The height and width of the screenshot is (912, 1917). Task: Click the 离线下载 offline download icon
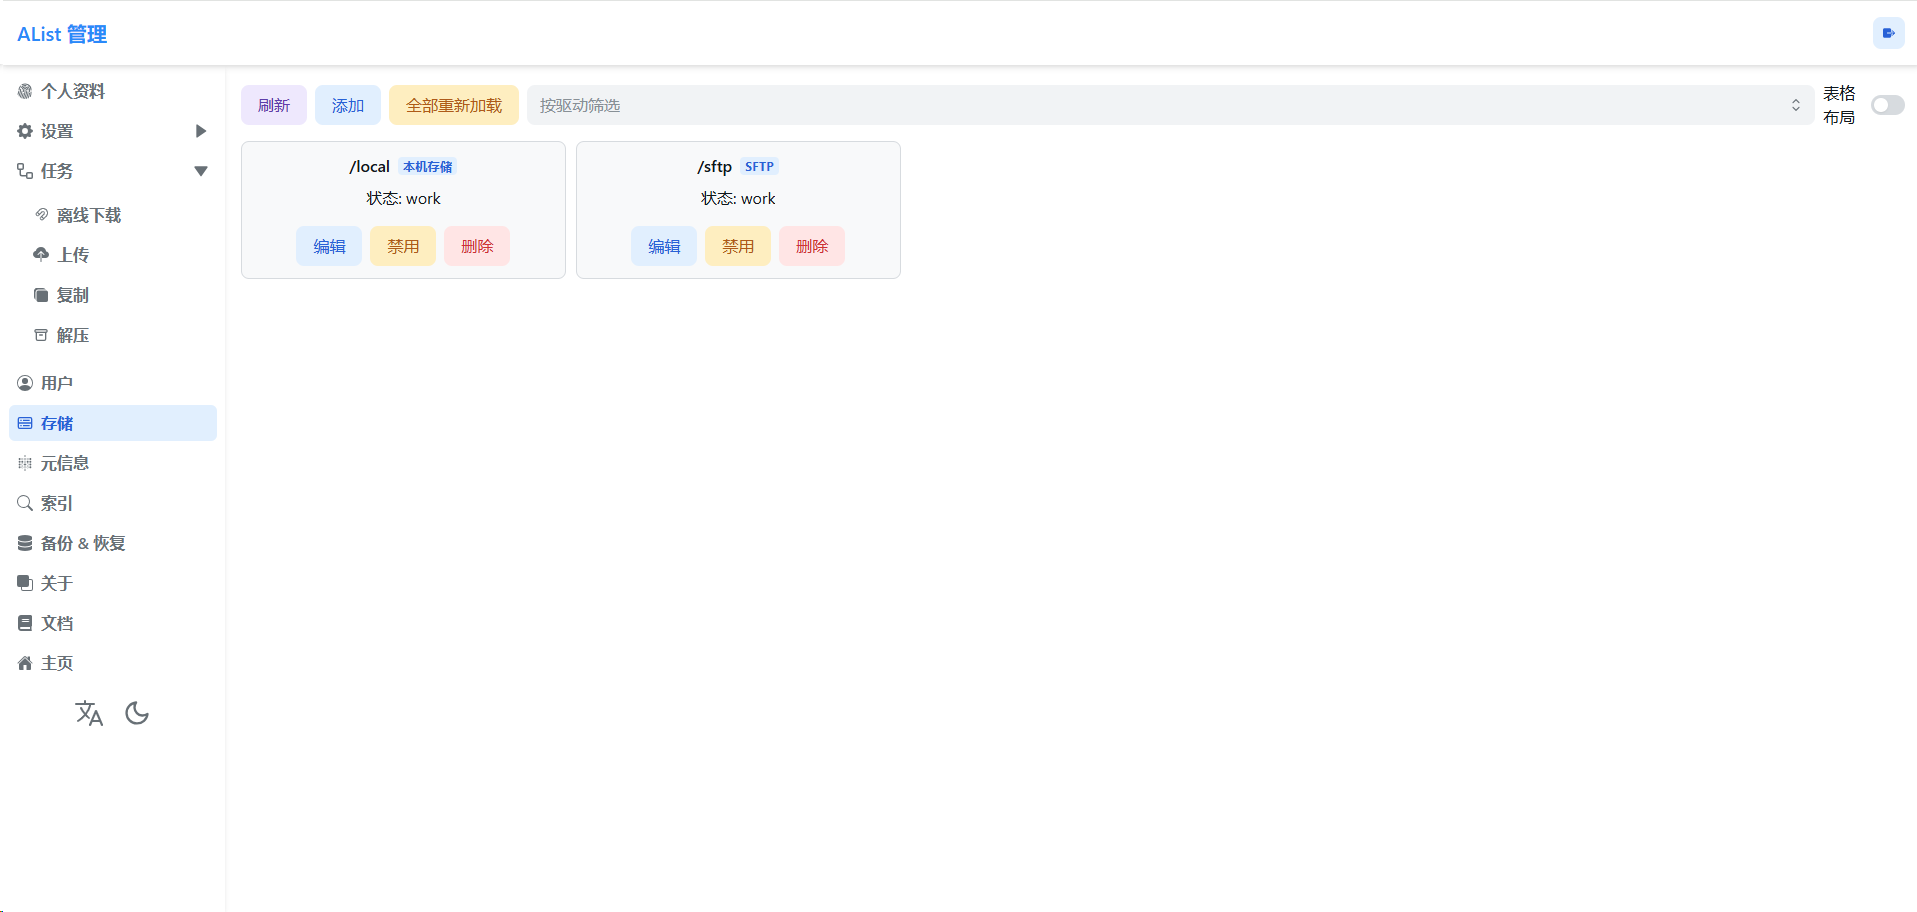point(41,215)
